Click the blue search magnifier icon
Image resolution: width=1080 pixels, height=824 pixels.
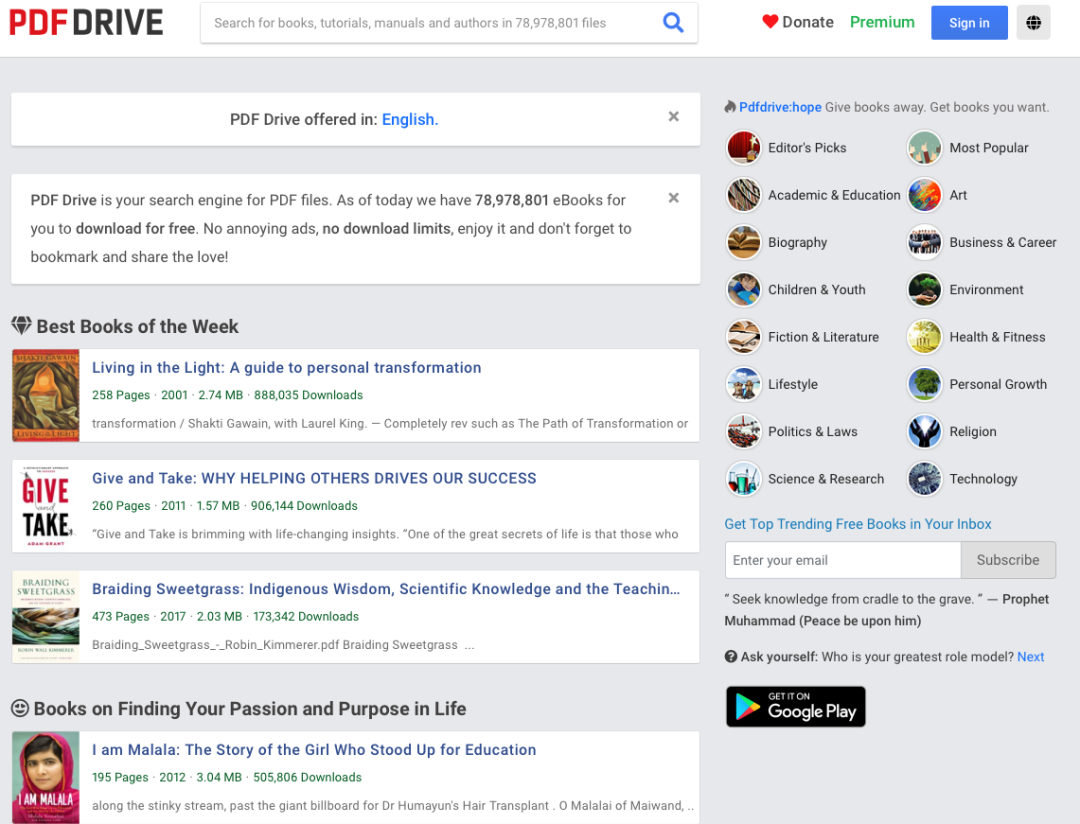click(x=673, y=23)
